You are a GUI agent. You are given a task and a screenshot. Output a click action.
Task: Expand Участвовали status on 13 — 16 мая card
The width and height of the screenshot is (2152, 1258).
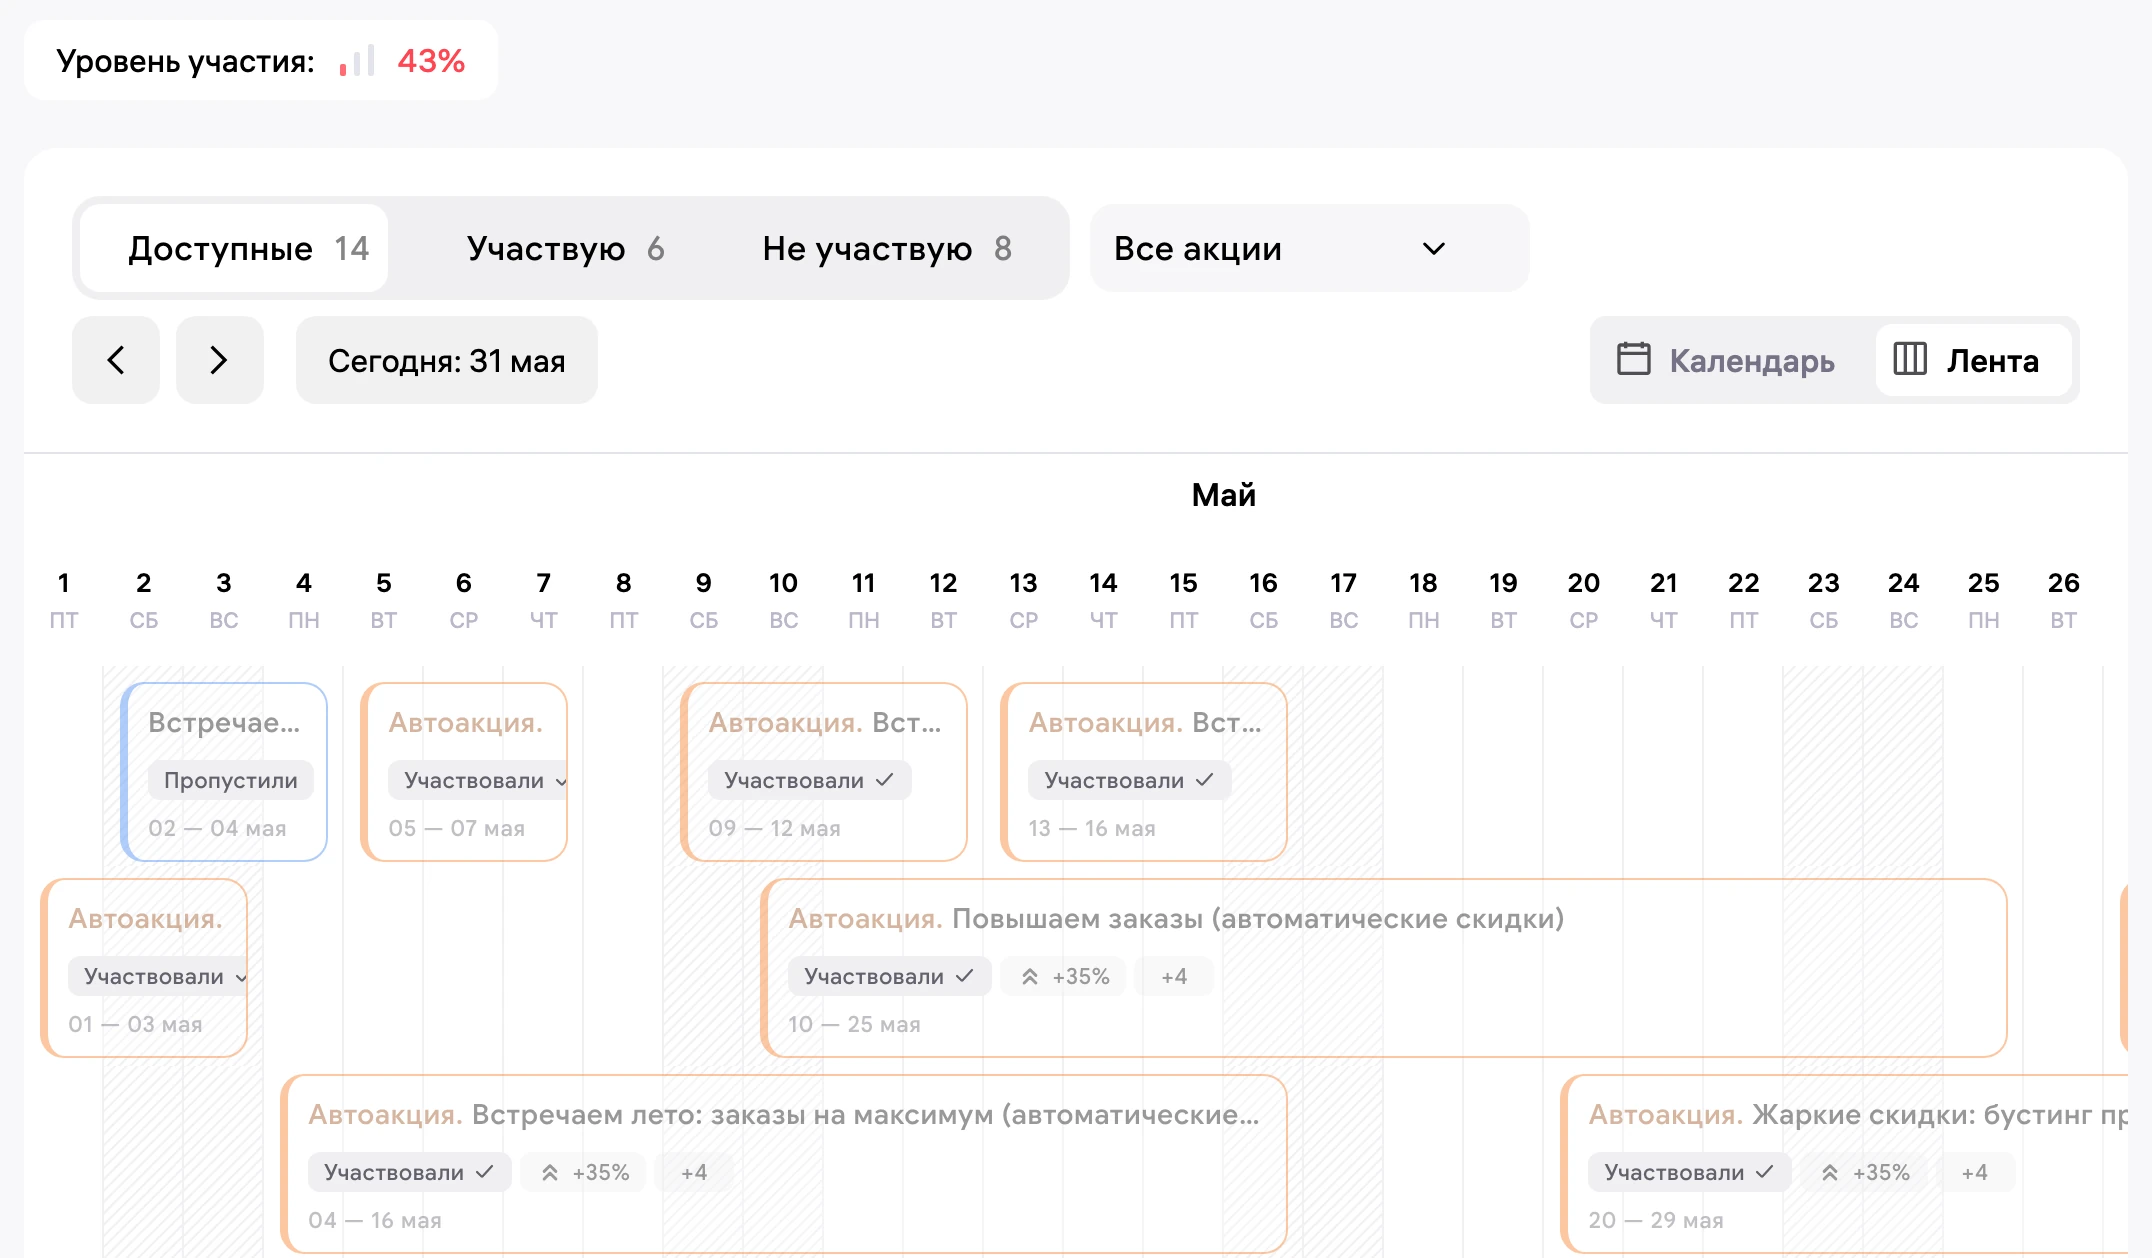tap(1130, 780)
